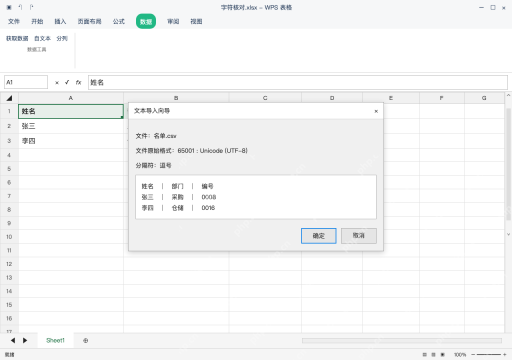Click the 分列 command
Screen dimensions: 512x360
pos(62,39)
